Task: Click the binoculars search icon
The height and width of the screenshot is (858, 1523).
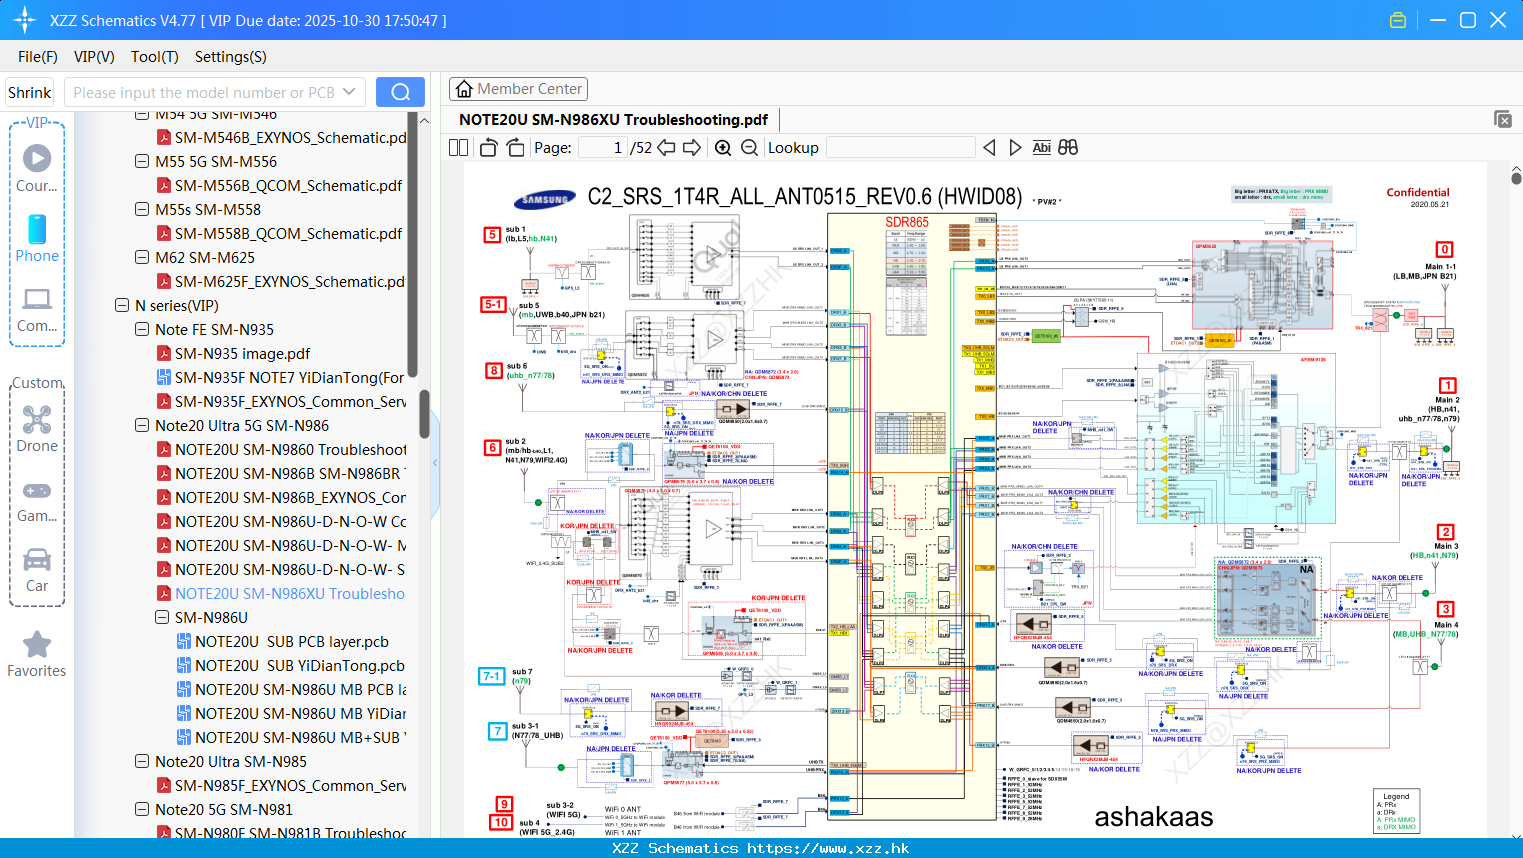Action: click(x=1068, y=147)
